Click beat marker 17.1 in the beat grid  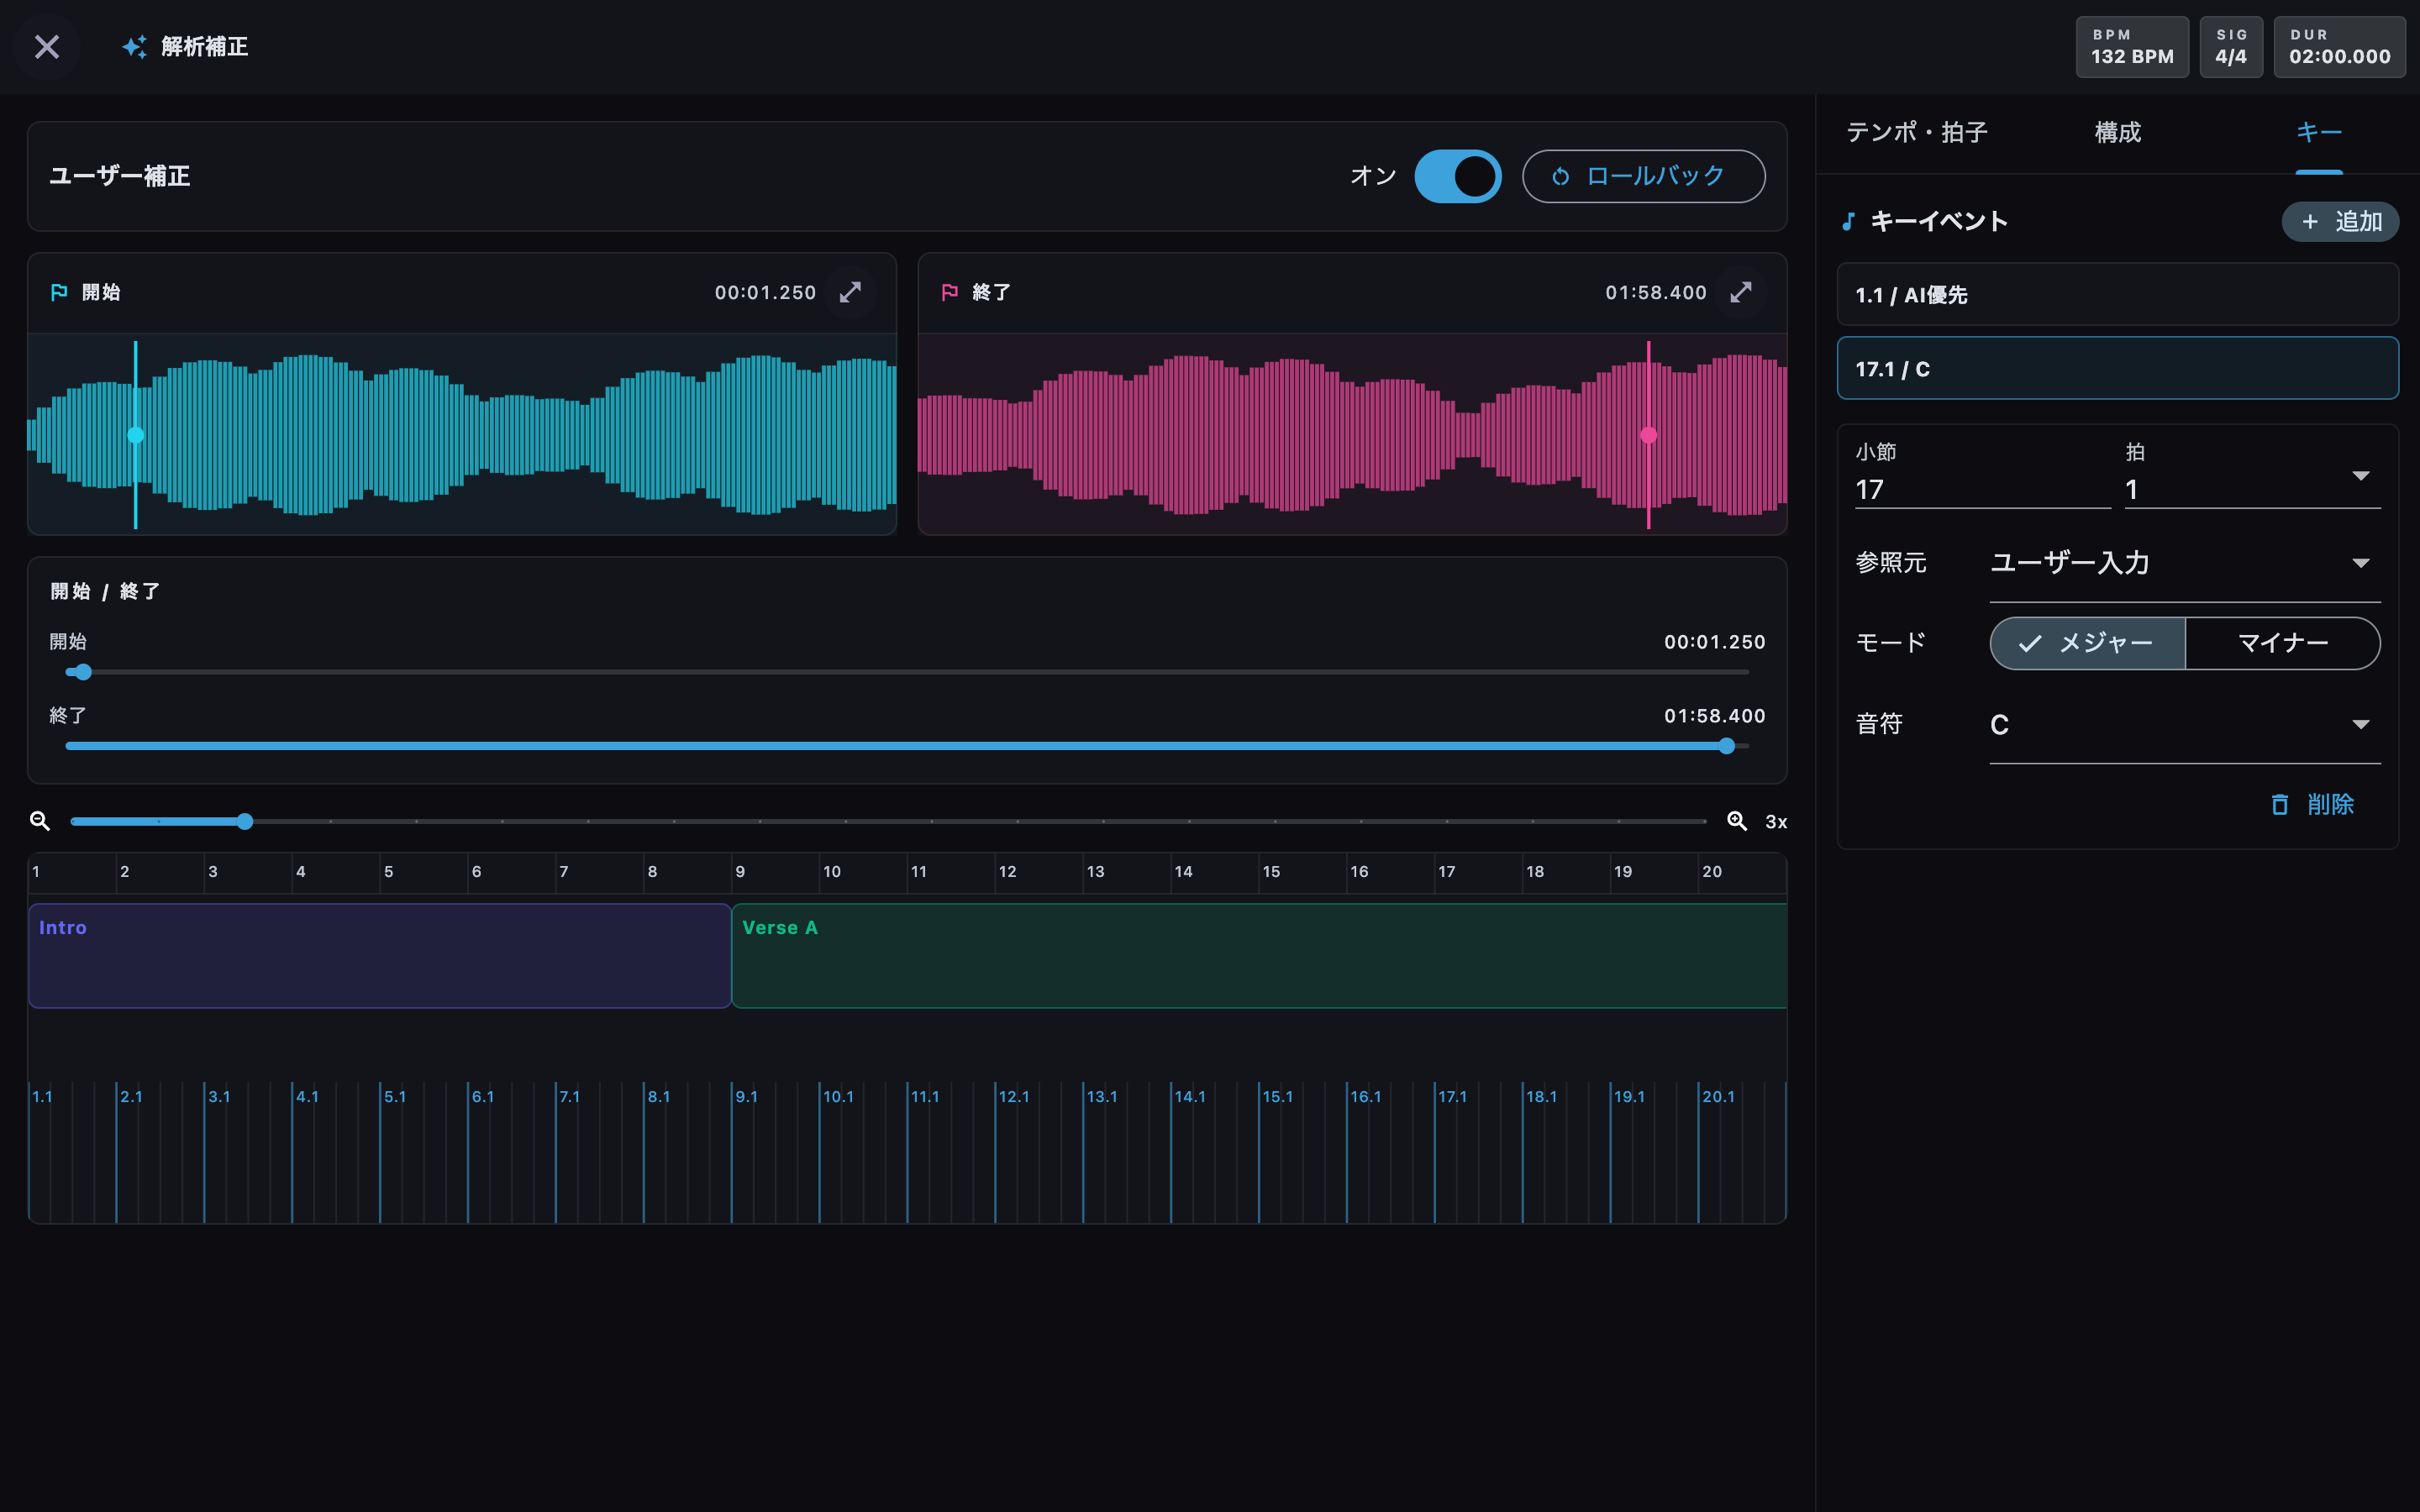1452,1097
